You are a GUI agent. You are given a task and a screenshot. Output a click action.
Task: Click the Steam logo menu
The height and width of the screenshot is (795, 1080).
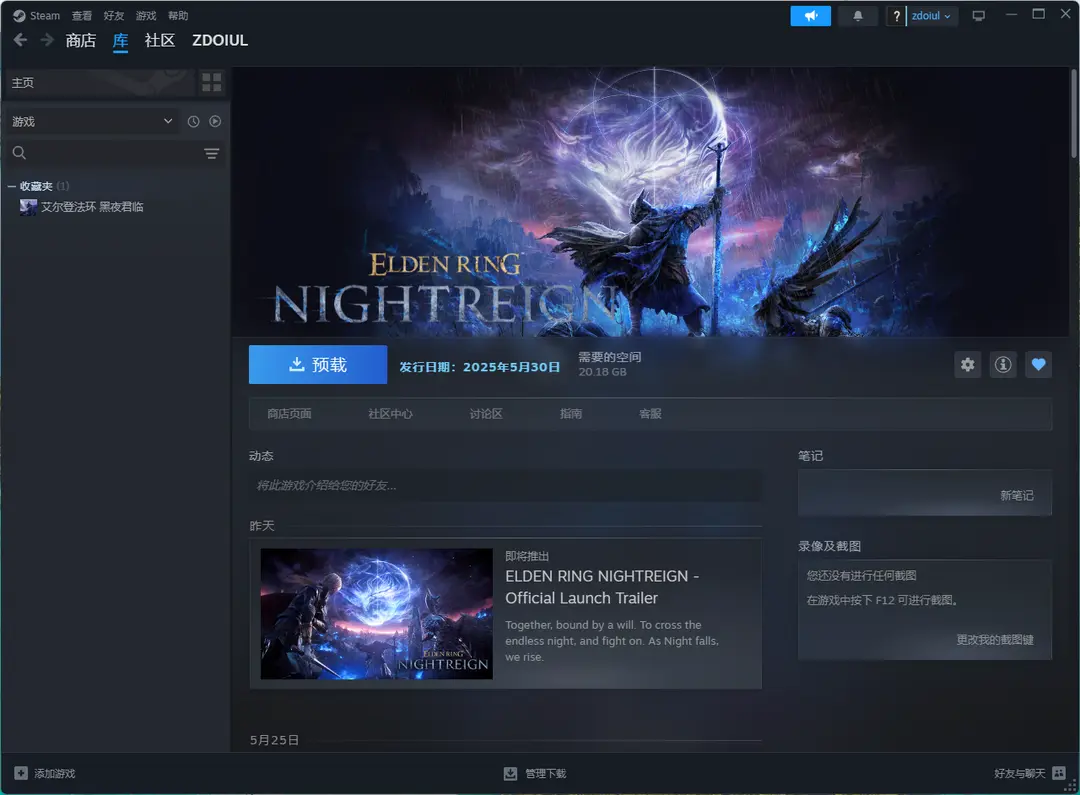(19, 16)
